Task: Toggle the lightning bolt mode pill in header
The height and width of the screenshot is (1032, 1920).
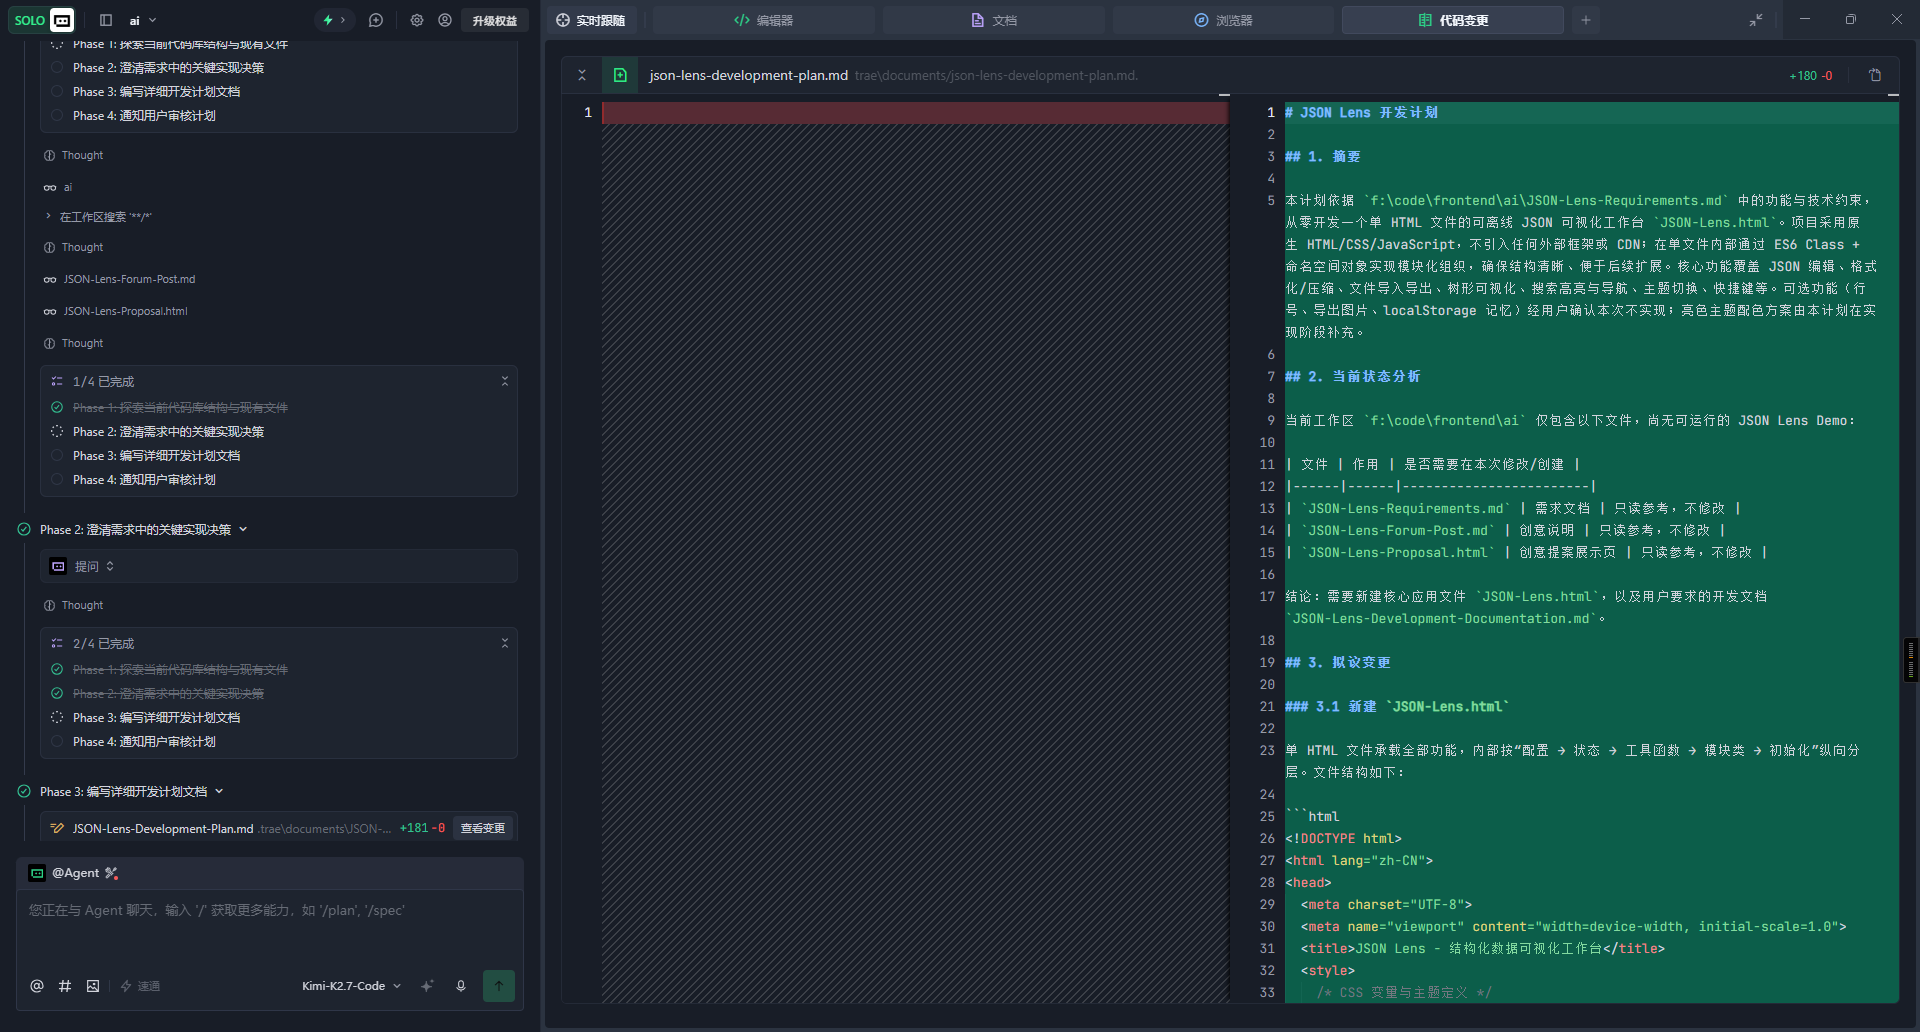Action: point(333,20)
